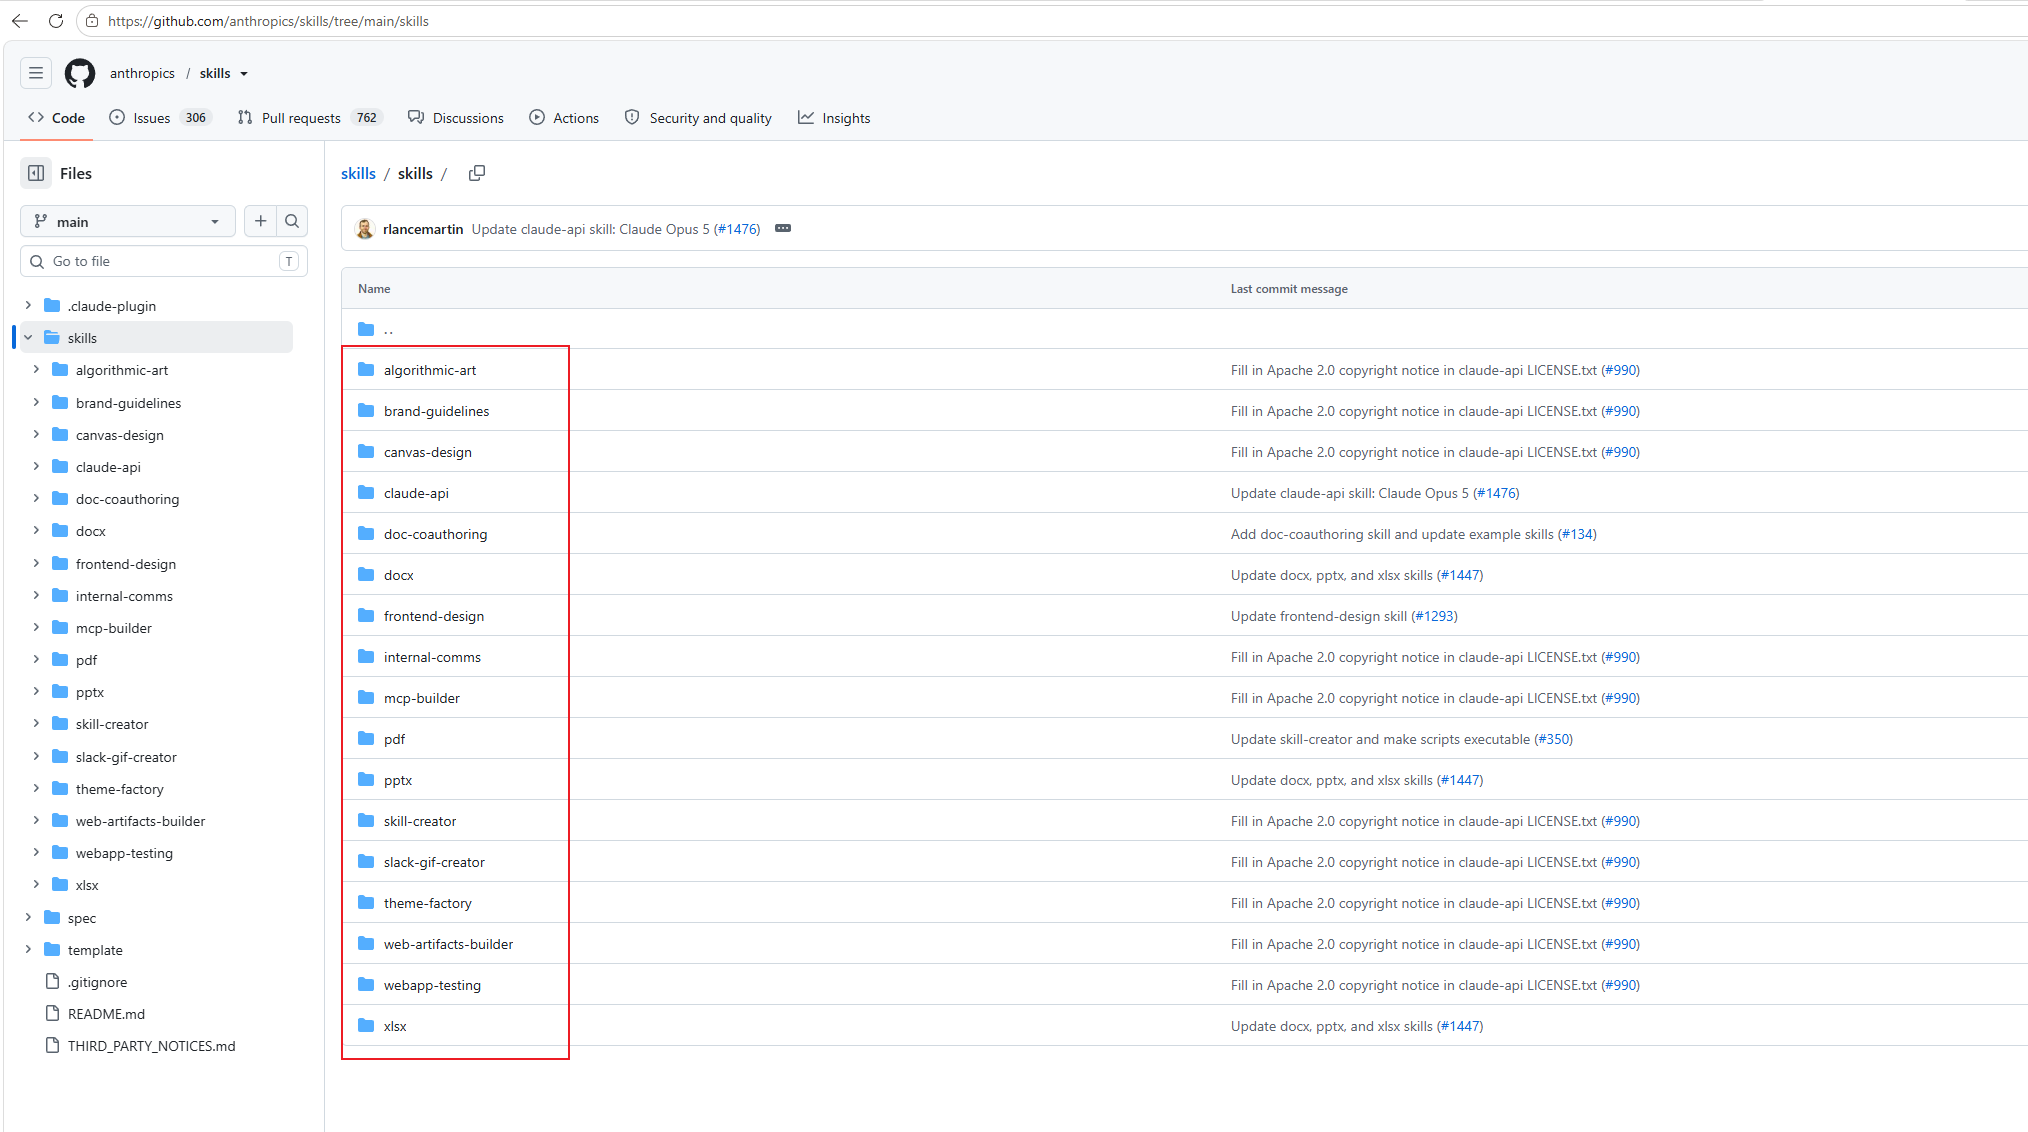The width and height of the screenshot is (2028, 1132).
Task: Collapse the skills folder in tree
Action: click(x=28, y=338)
